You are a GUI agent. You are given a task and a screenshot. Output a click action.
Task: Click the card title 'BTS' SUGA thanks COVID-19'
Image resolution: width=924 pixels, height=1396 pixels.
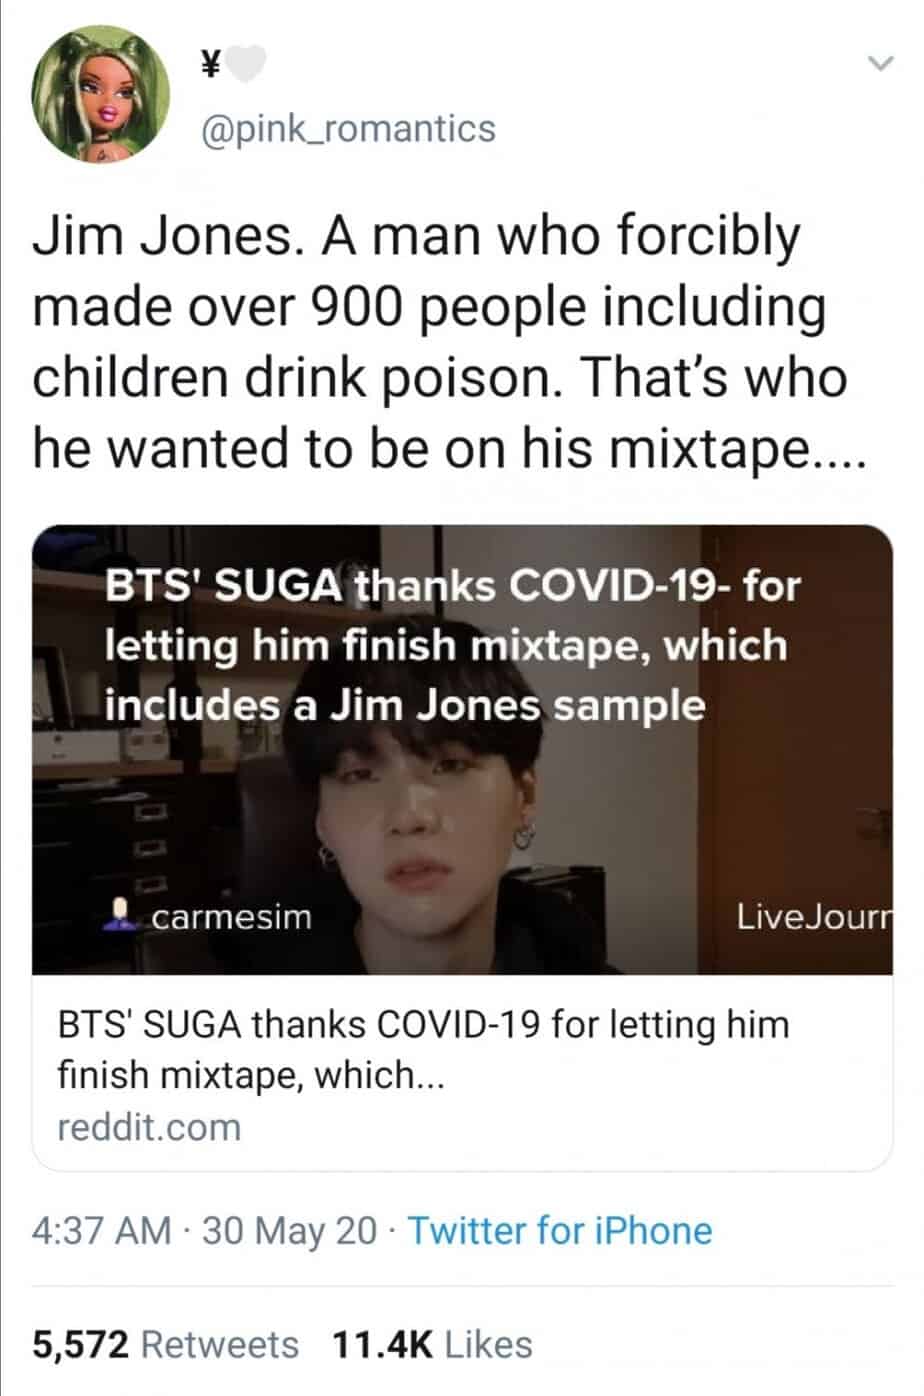(300, 1025)
